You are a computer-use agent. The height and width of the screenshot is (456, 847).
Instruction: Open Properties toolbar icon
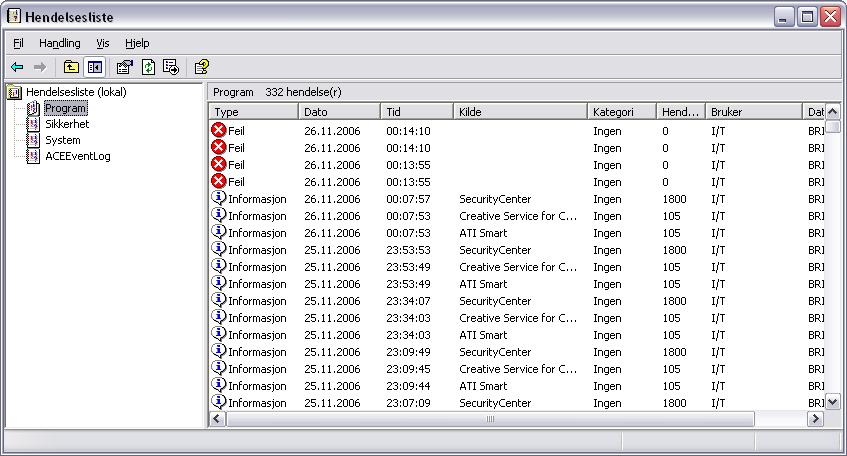pyautogui.click(x=125, y=67)
